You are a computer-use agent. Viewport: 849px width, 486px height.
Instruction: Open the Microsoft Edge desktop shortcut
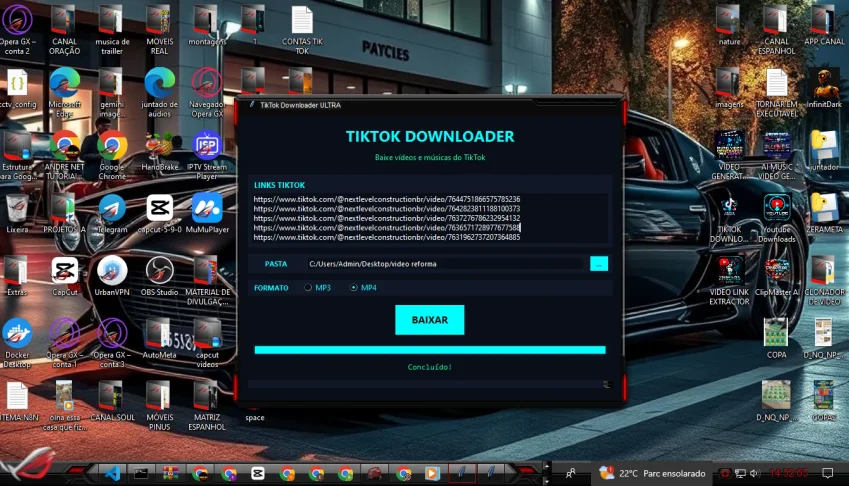[64, 93]
